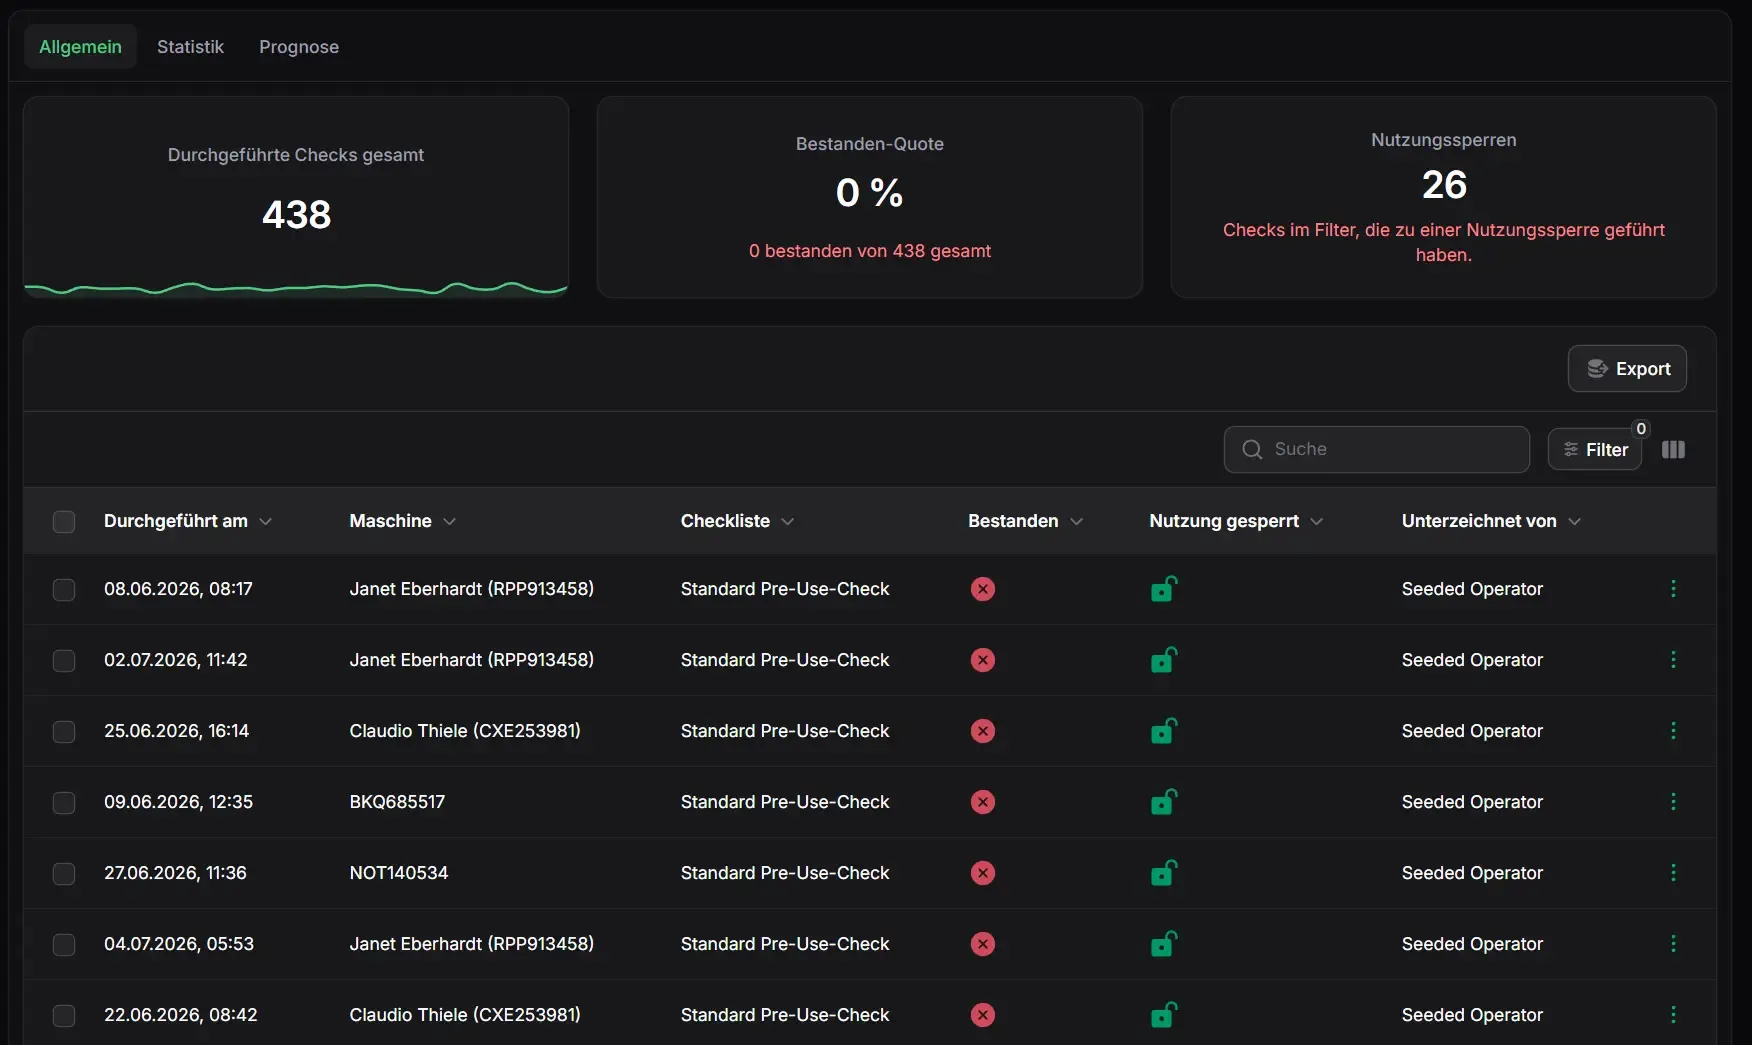Click the three-dot menu for 08.06.2026 row
1752x1045 pixels.
click(x=1673, y=589)
